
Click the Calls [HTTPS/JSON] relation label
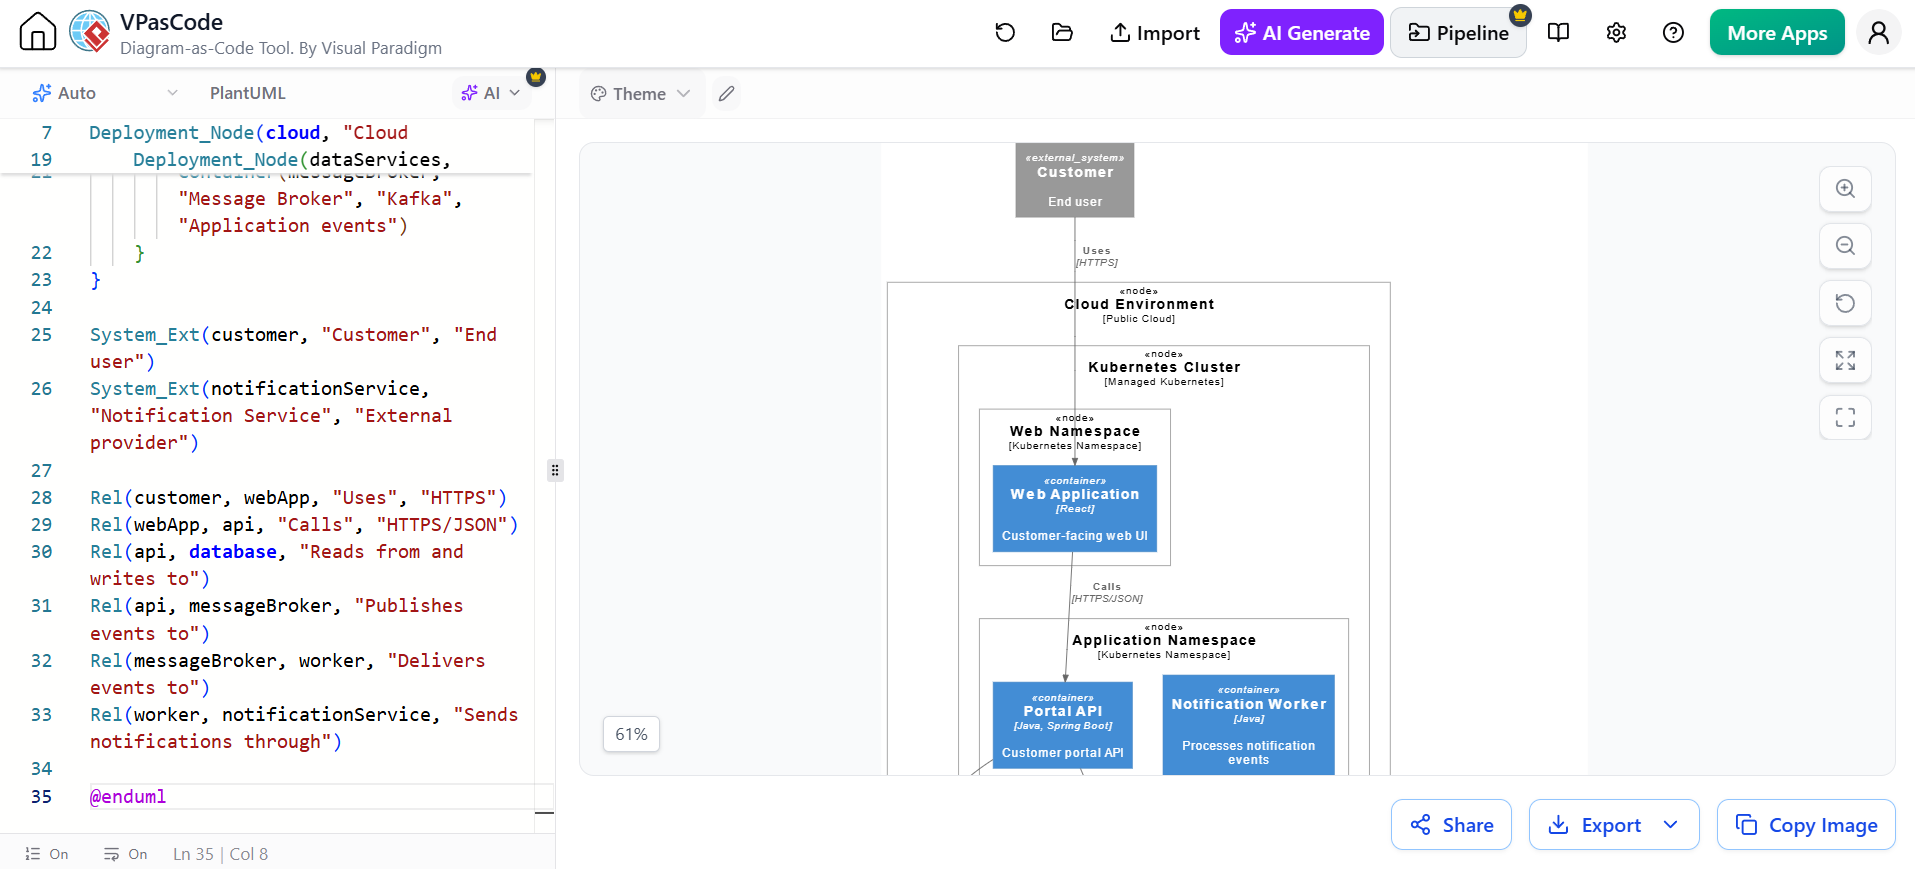pos(1107,593)
